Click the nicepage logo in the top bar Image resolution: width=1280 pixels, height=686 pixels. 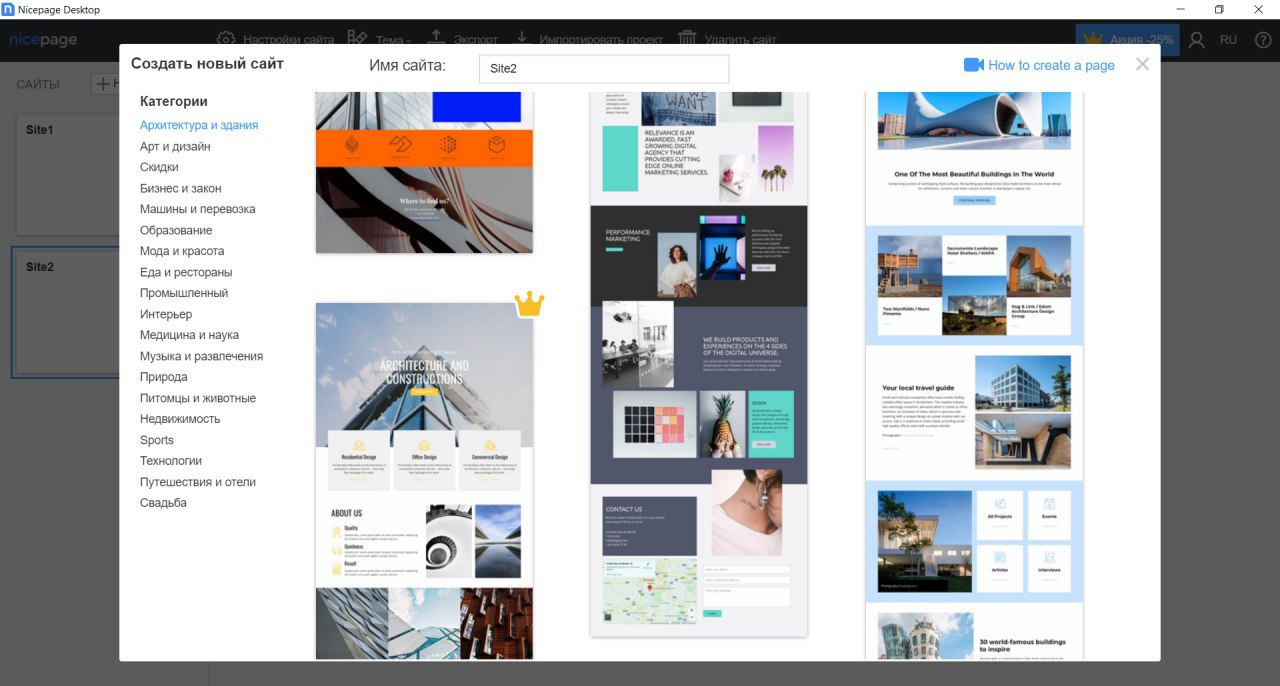point(43,40)
